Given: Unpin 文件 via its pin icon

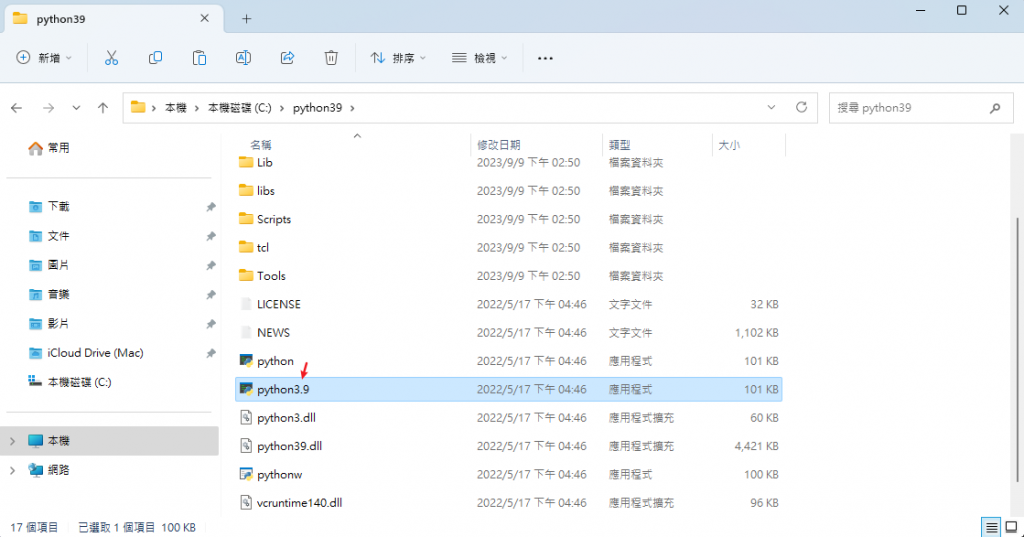Looking at the screenshot, I should 210,236.
